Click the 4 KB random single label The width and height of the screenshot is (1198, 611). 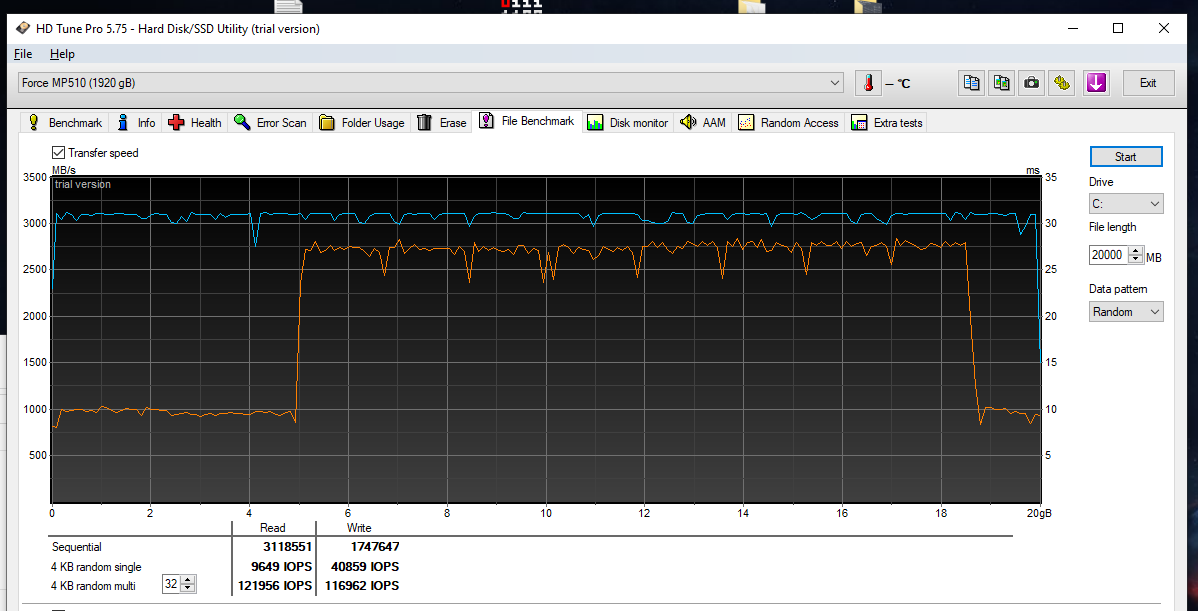pyautogui.click(x=96, y=567)
